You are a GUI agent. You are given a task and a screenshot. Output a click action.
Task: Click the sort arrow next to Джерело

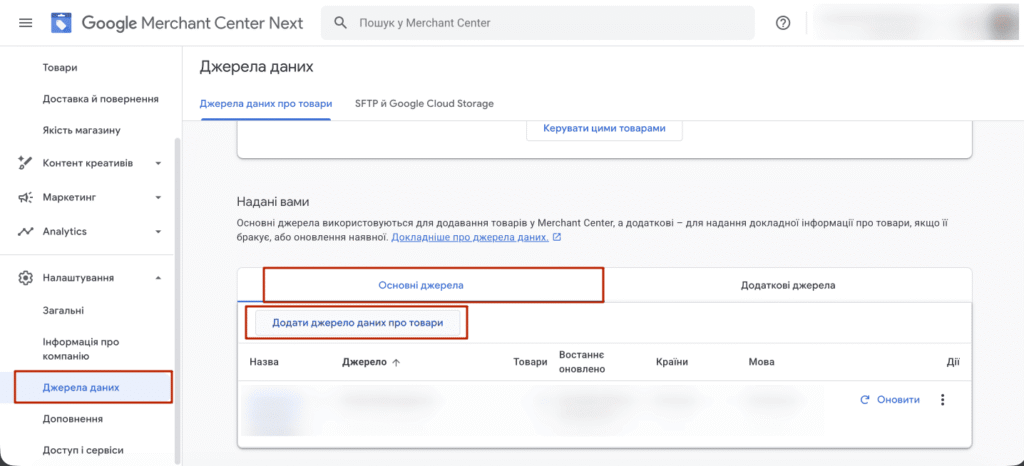click(395, 363)
